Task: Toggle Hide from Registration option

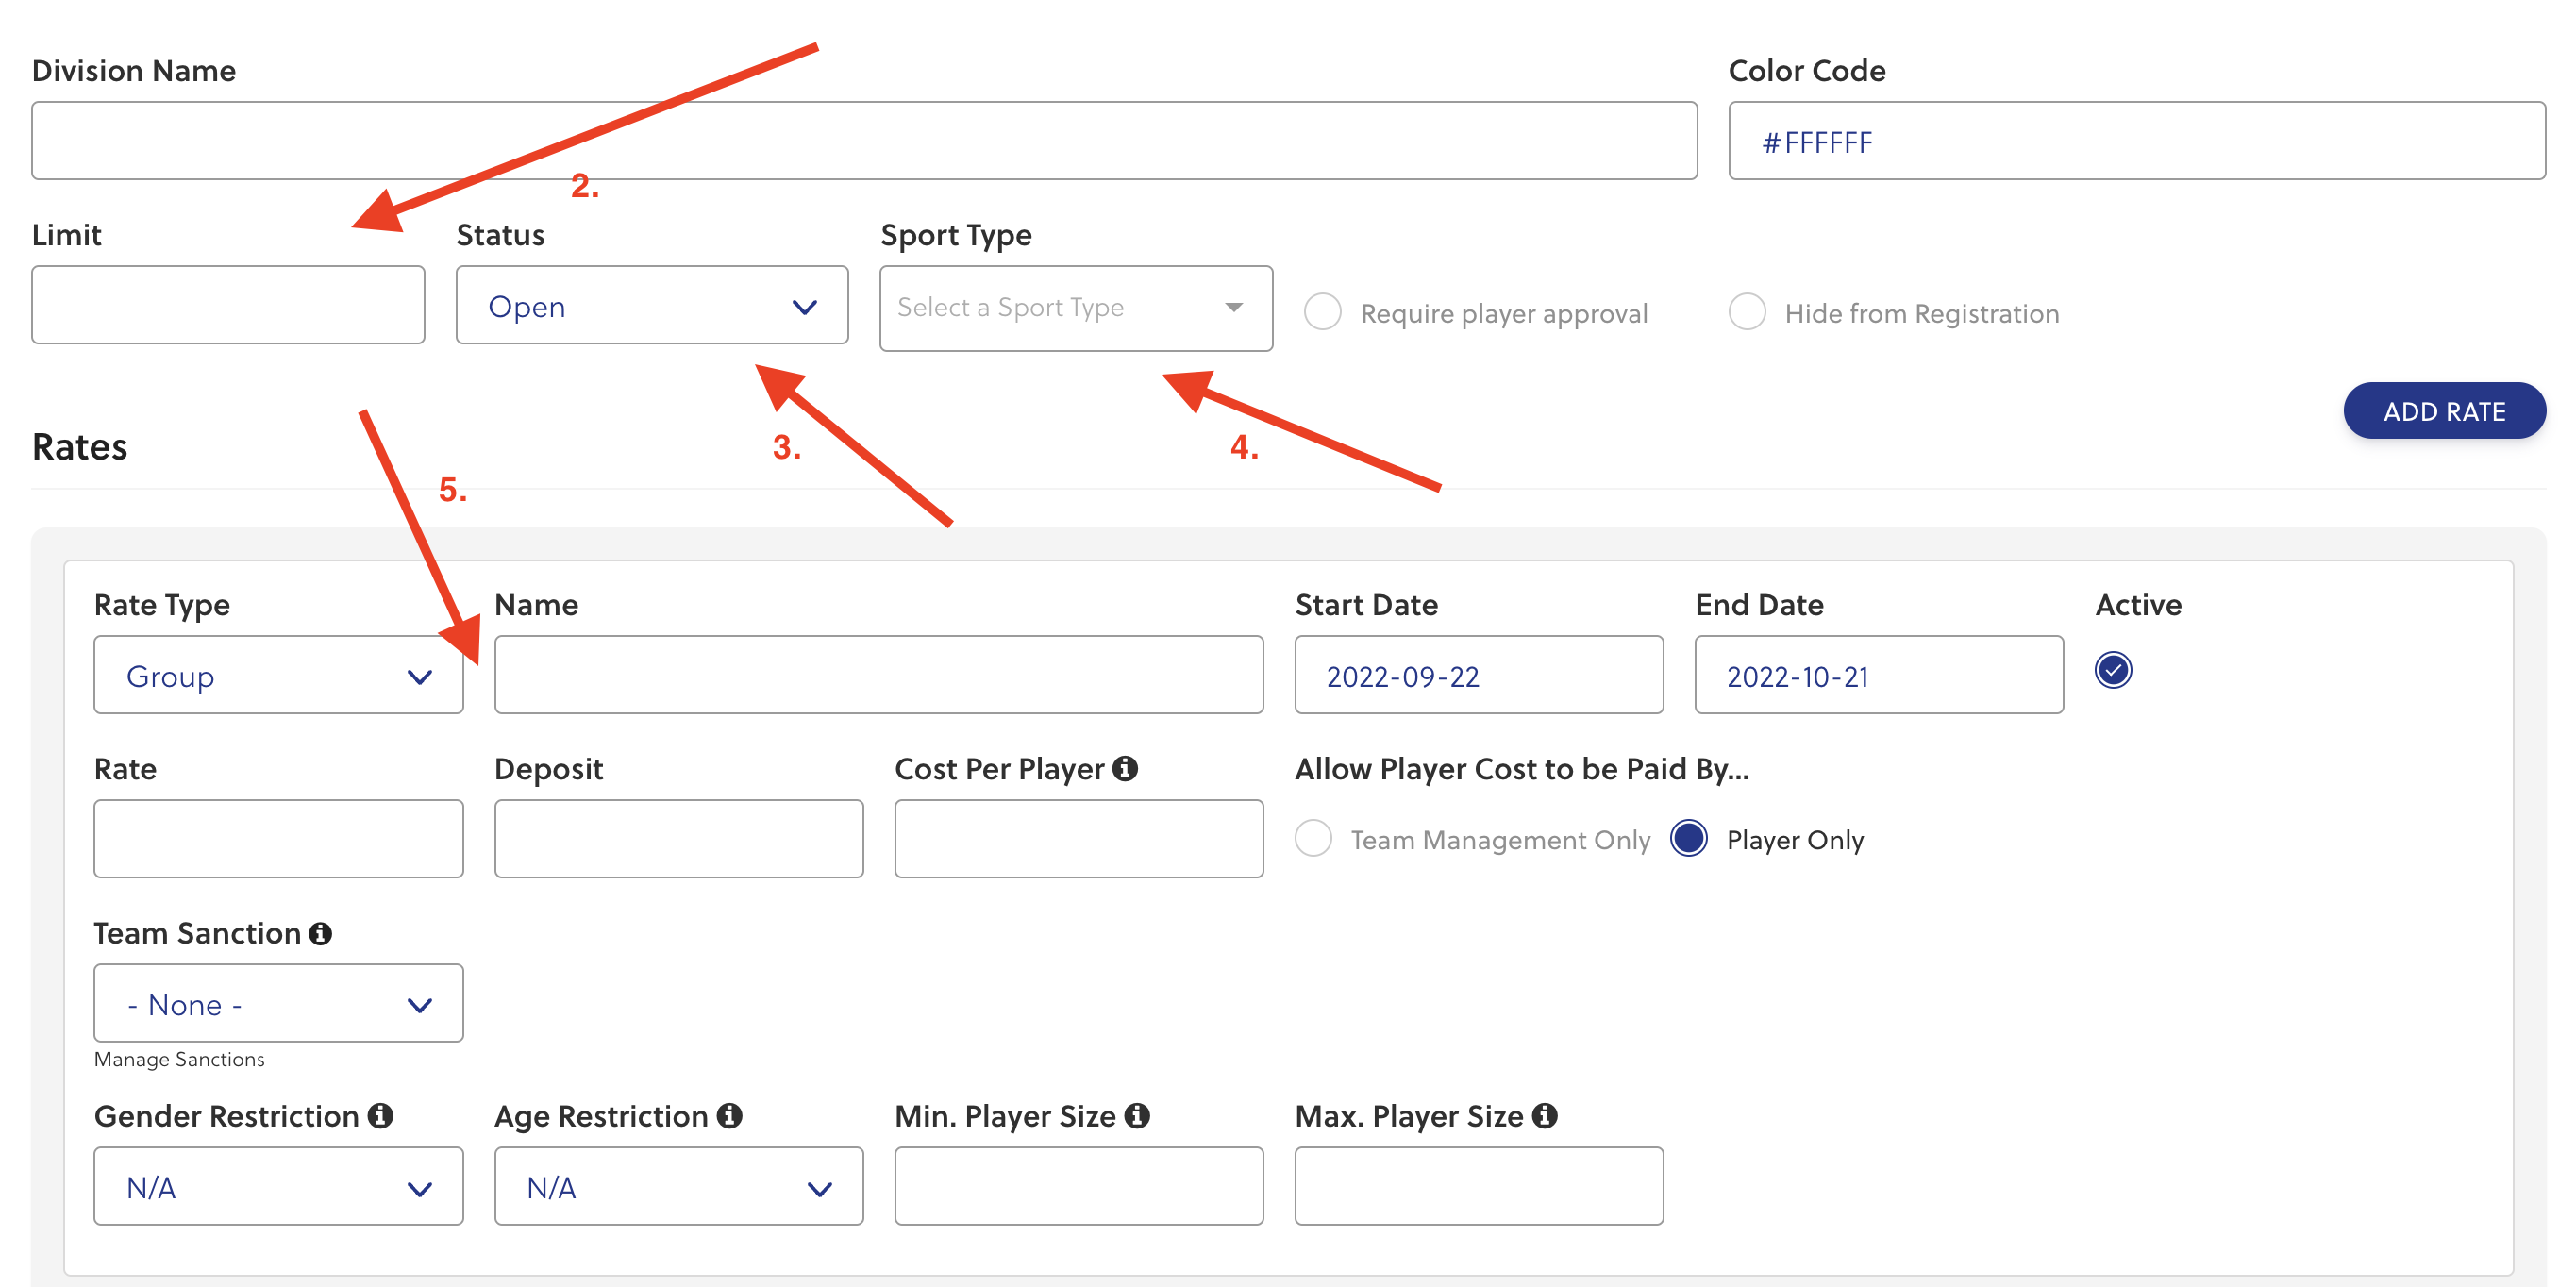Action: 1747,312
